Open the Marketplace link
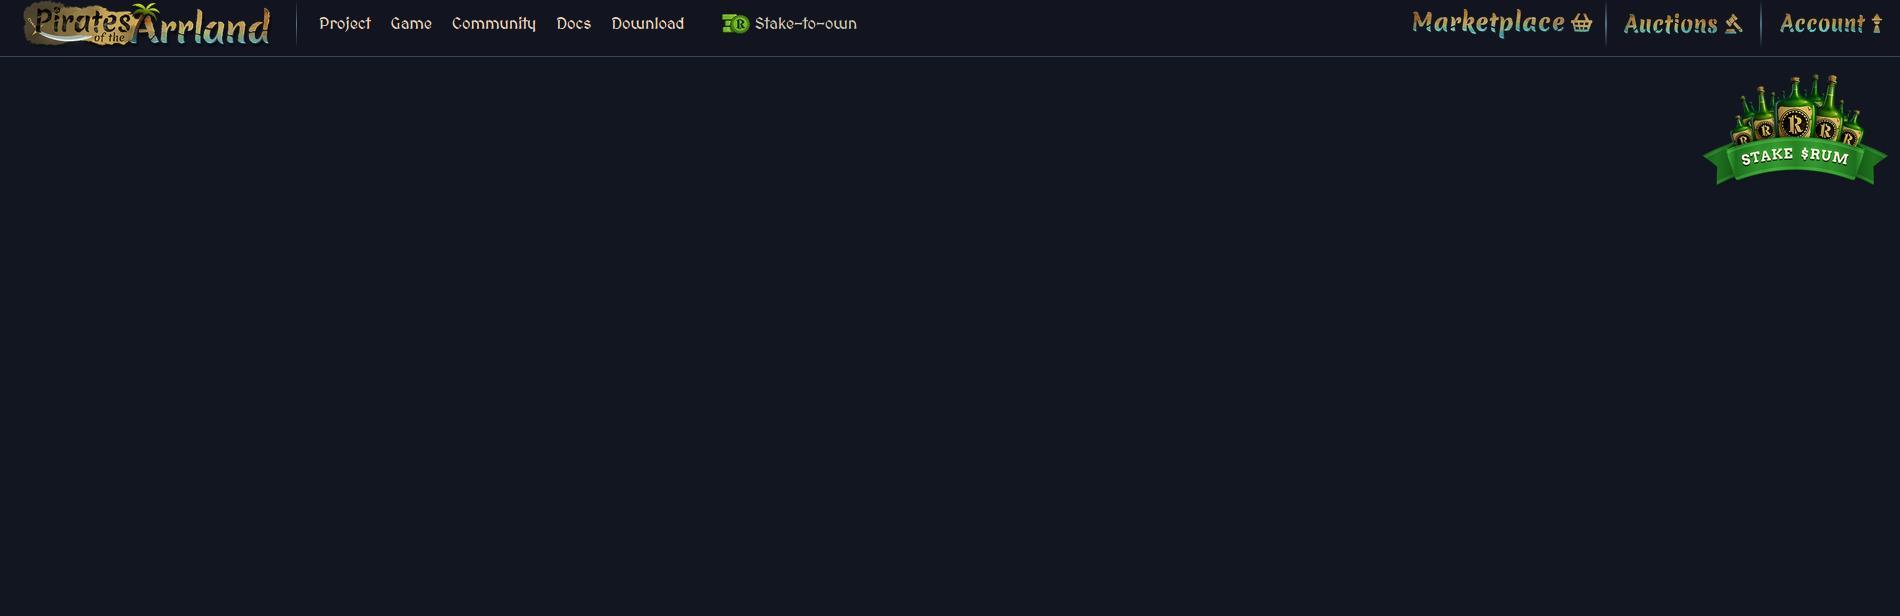Screen dimensions: 1900x616 1488,23
